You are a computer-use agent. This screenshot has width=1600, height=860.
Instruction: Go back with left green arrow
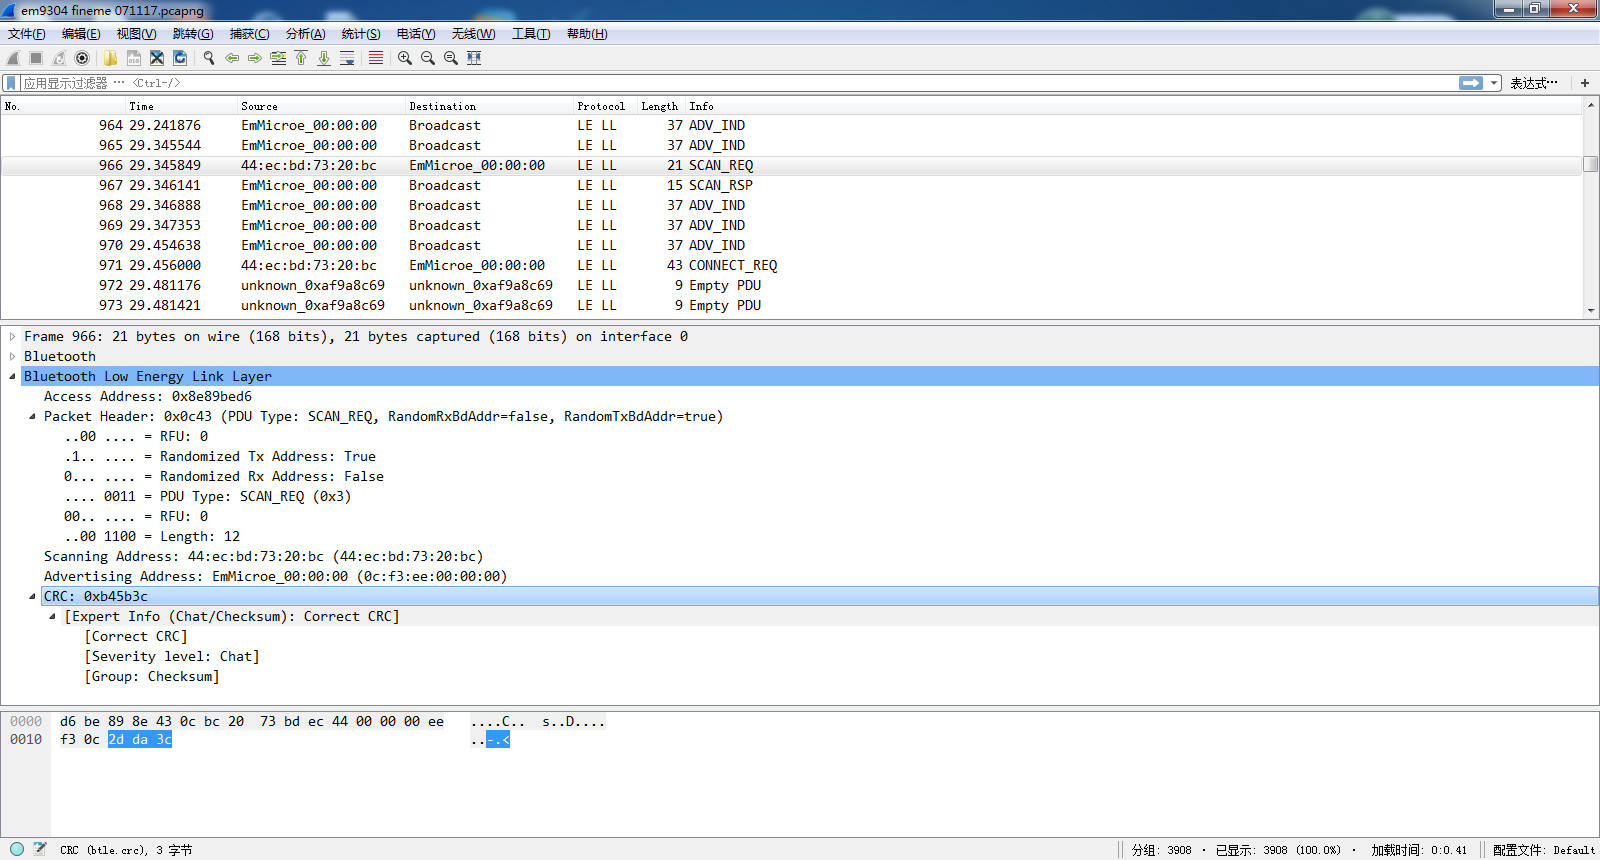232,58
